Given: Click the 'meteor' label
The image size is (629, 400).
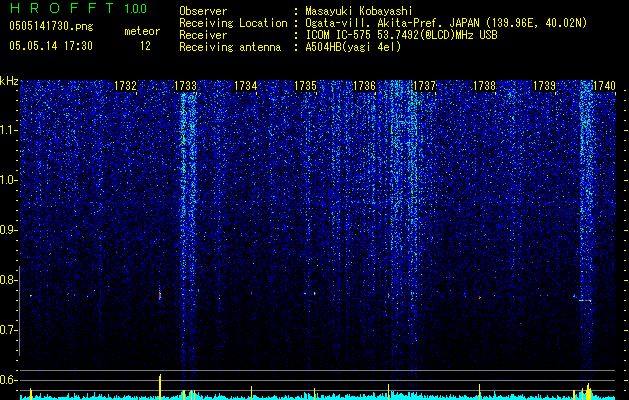Looking at the screenshot, I should point(142,31).
